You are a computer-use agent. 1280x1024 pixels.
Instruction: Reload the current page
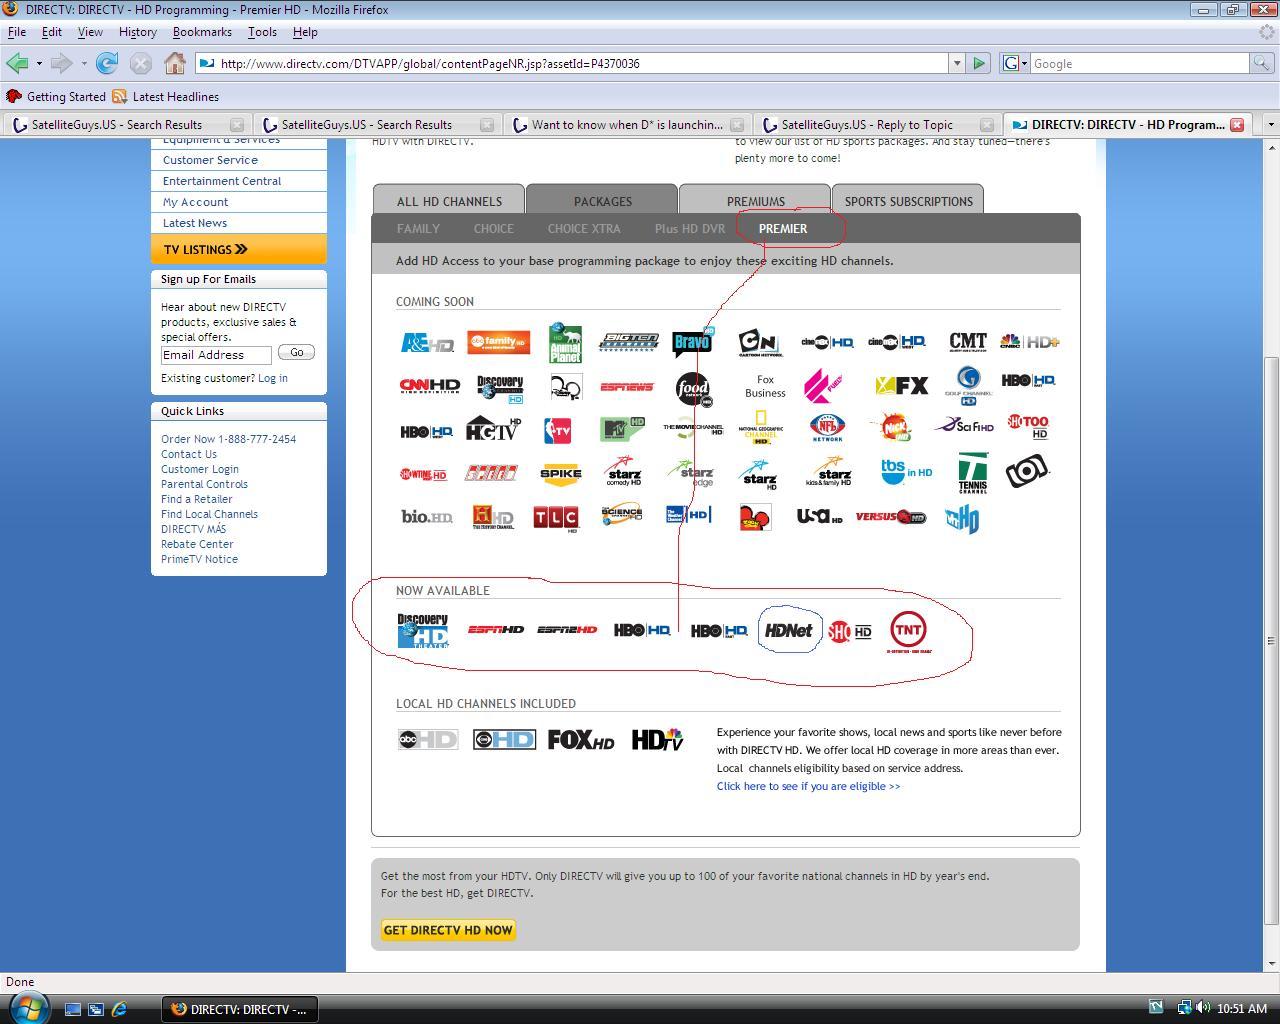pos(107,63)
